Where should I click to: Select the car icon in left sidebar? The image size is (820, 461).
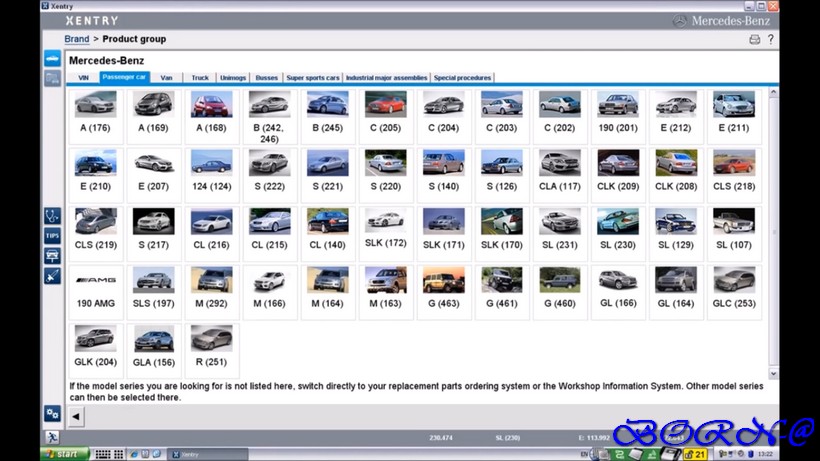[x=52, y=59]
